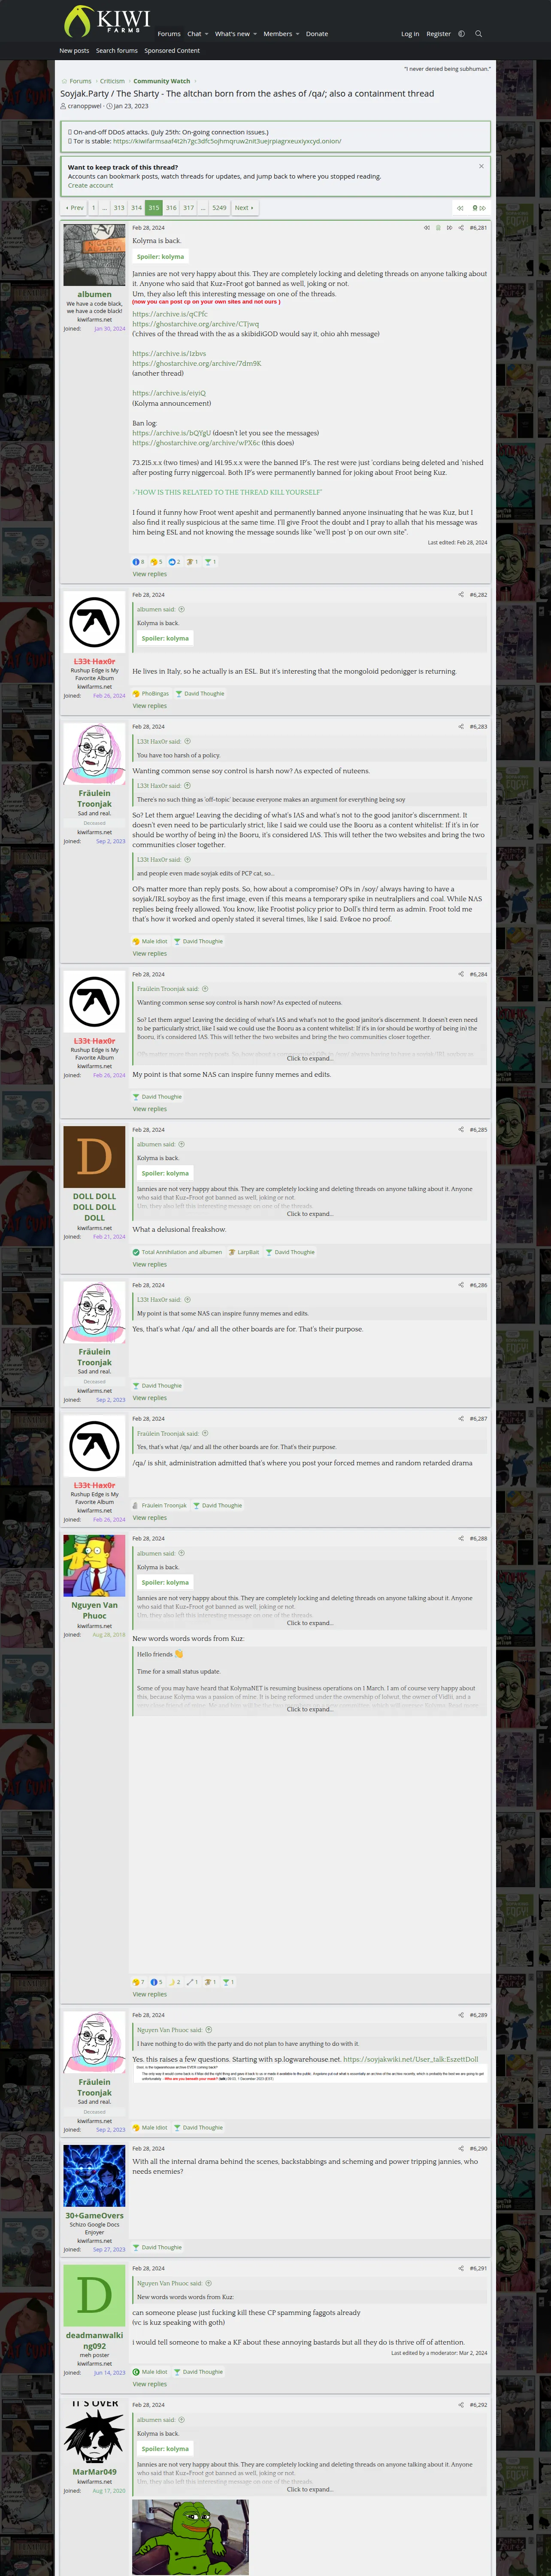Click up-arrow icon in L33t Hax0r quote of albumen
The height and width of the screenshot is (2576, 551).
181,609
